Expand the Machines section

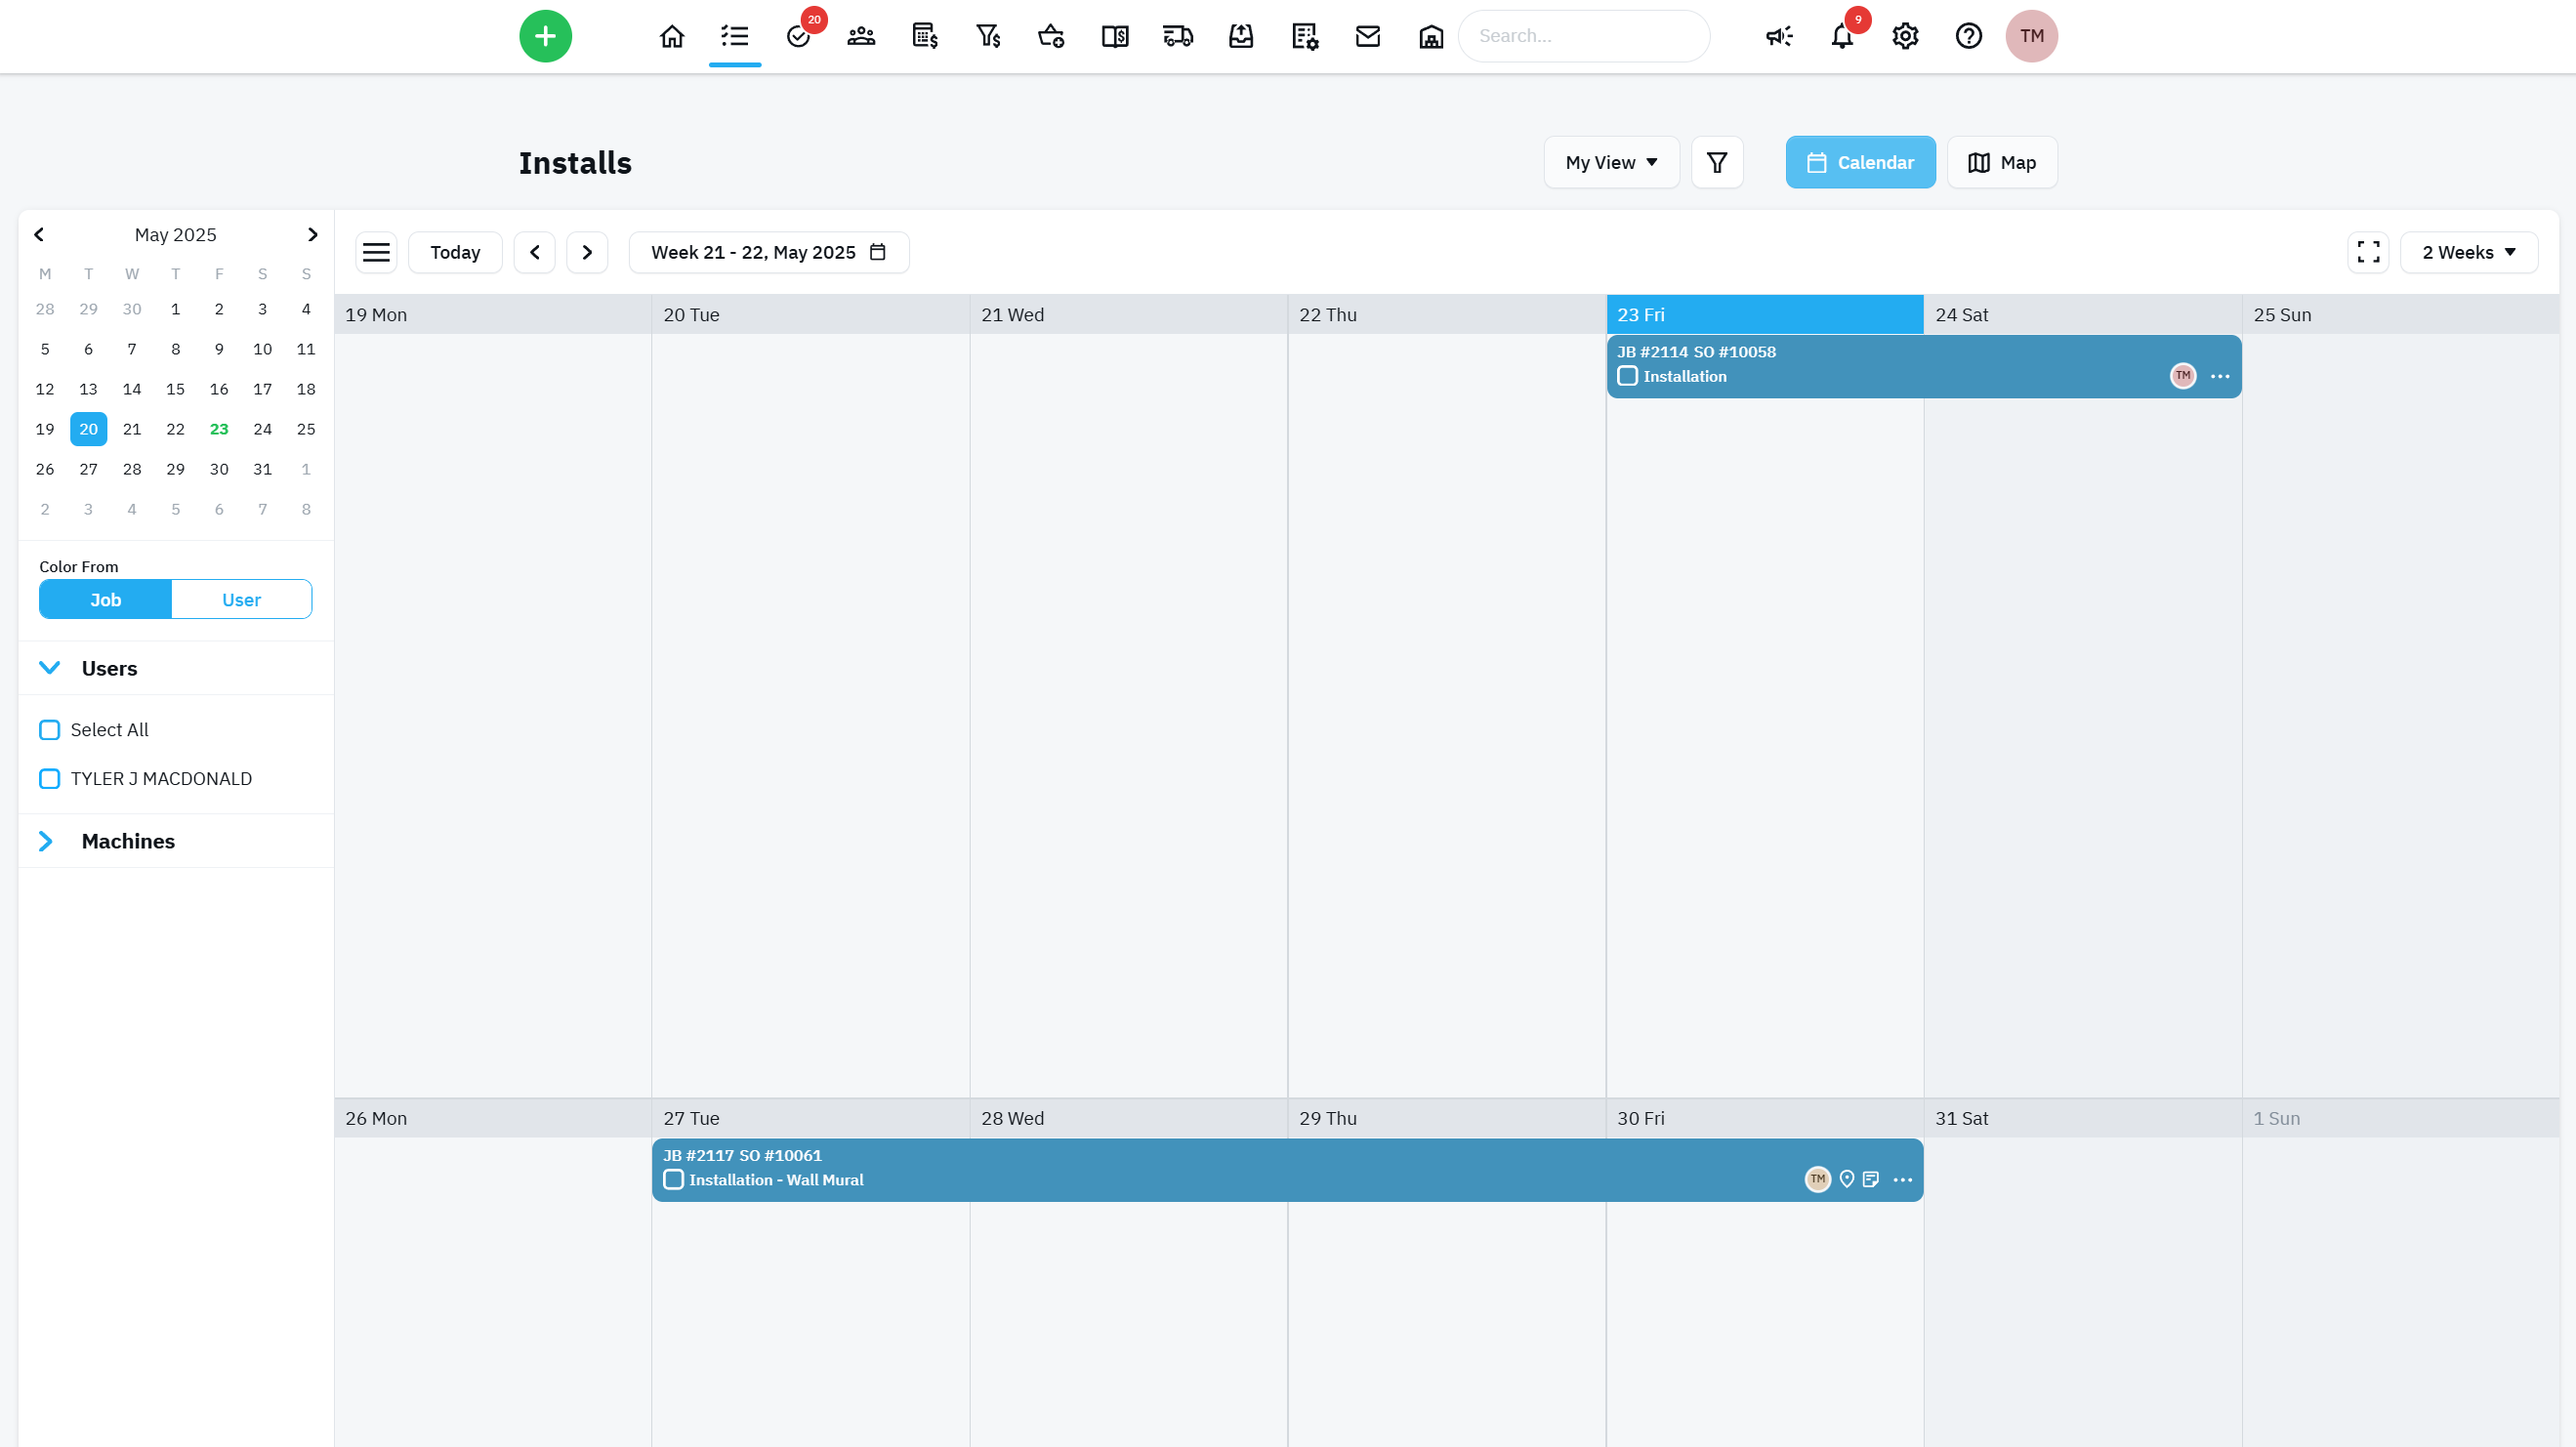click(46, 841)
